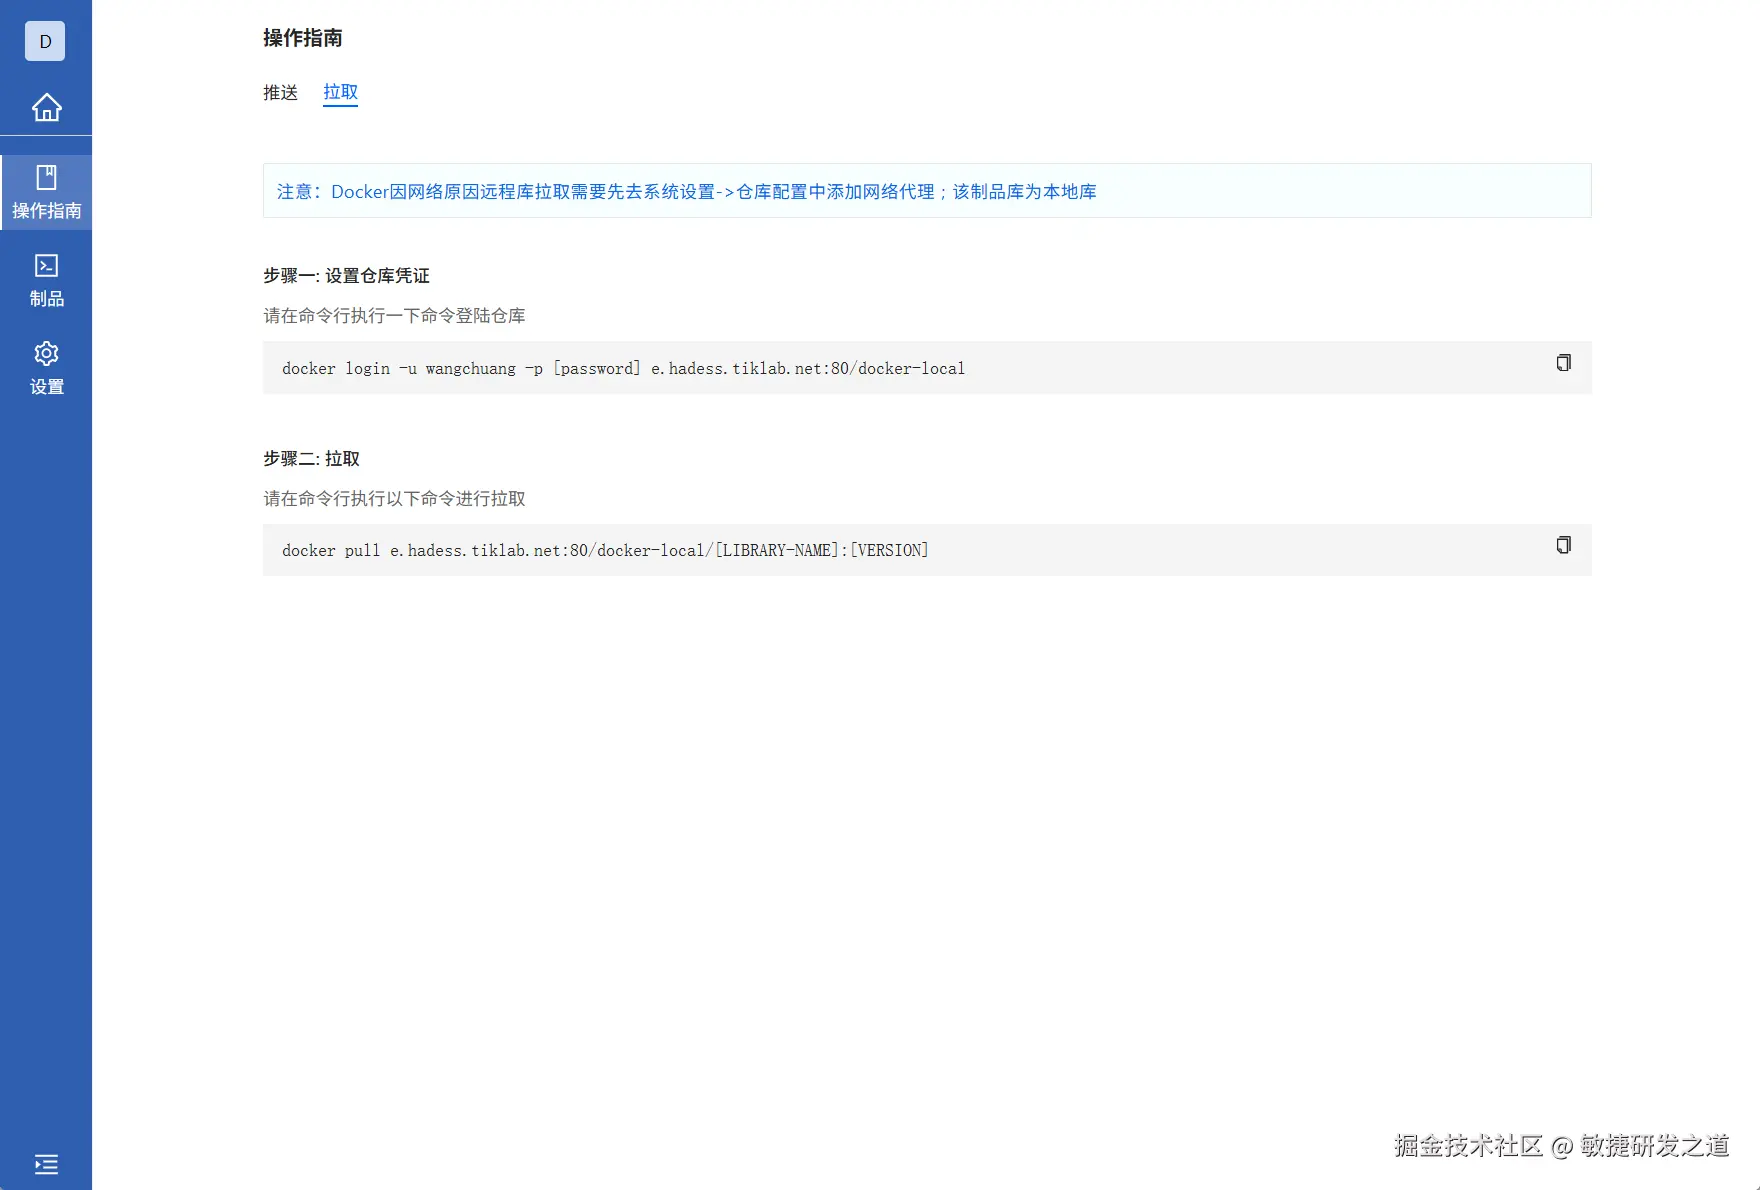Select the 制品 menu item
1760x1190 pixels.
pos(46,298)
